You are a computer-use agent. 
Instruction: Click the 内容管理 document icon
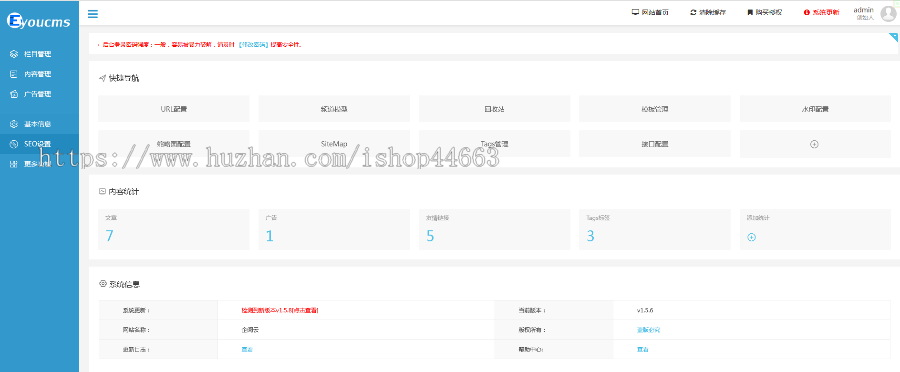pos(14,74)
